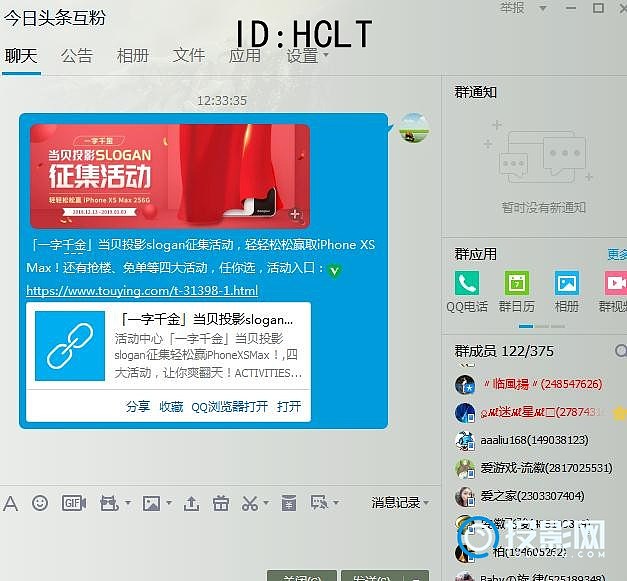Expand the 设置 dropdown arrow

click(326, 55)
